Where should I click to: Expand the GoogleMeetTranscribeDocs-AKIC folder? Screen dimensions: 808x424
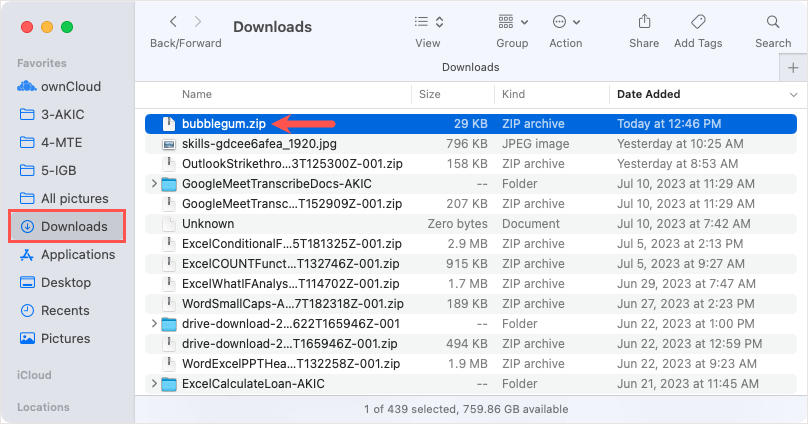(153, 184)
